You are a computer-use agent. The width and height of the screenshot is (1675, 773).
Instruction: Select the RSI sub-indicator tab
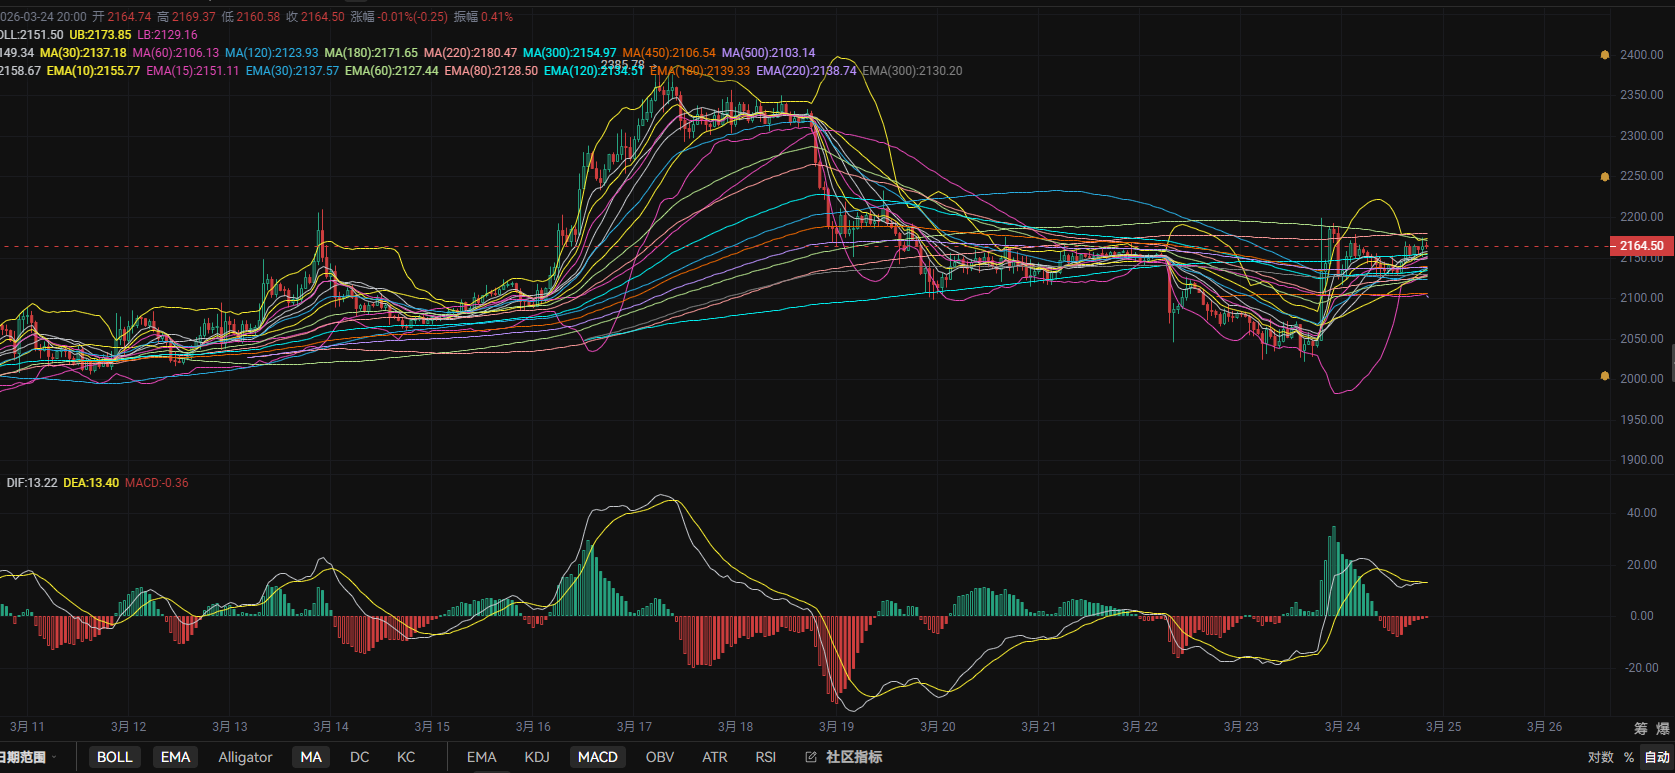(765, 757)
